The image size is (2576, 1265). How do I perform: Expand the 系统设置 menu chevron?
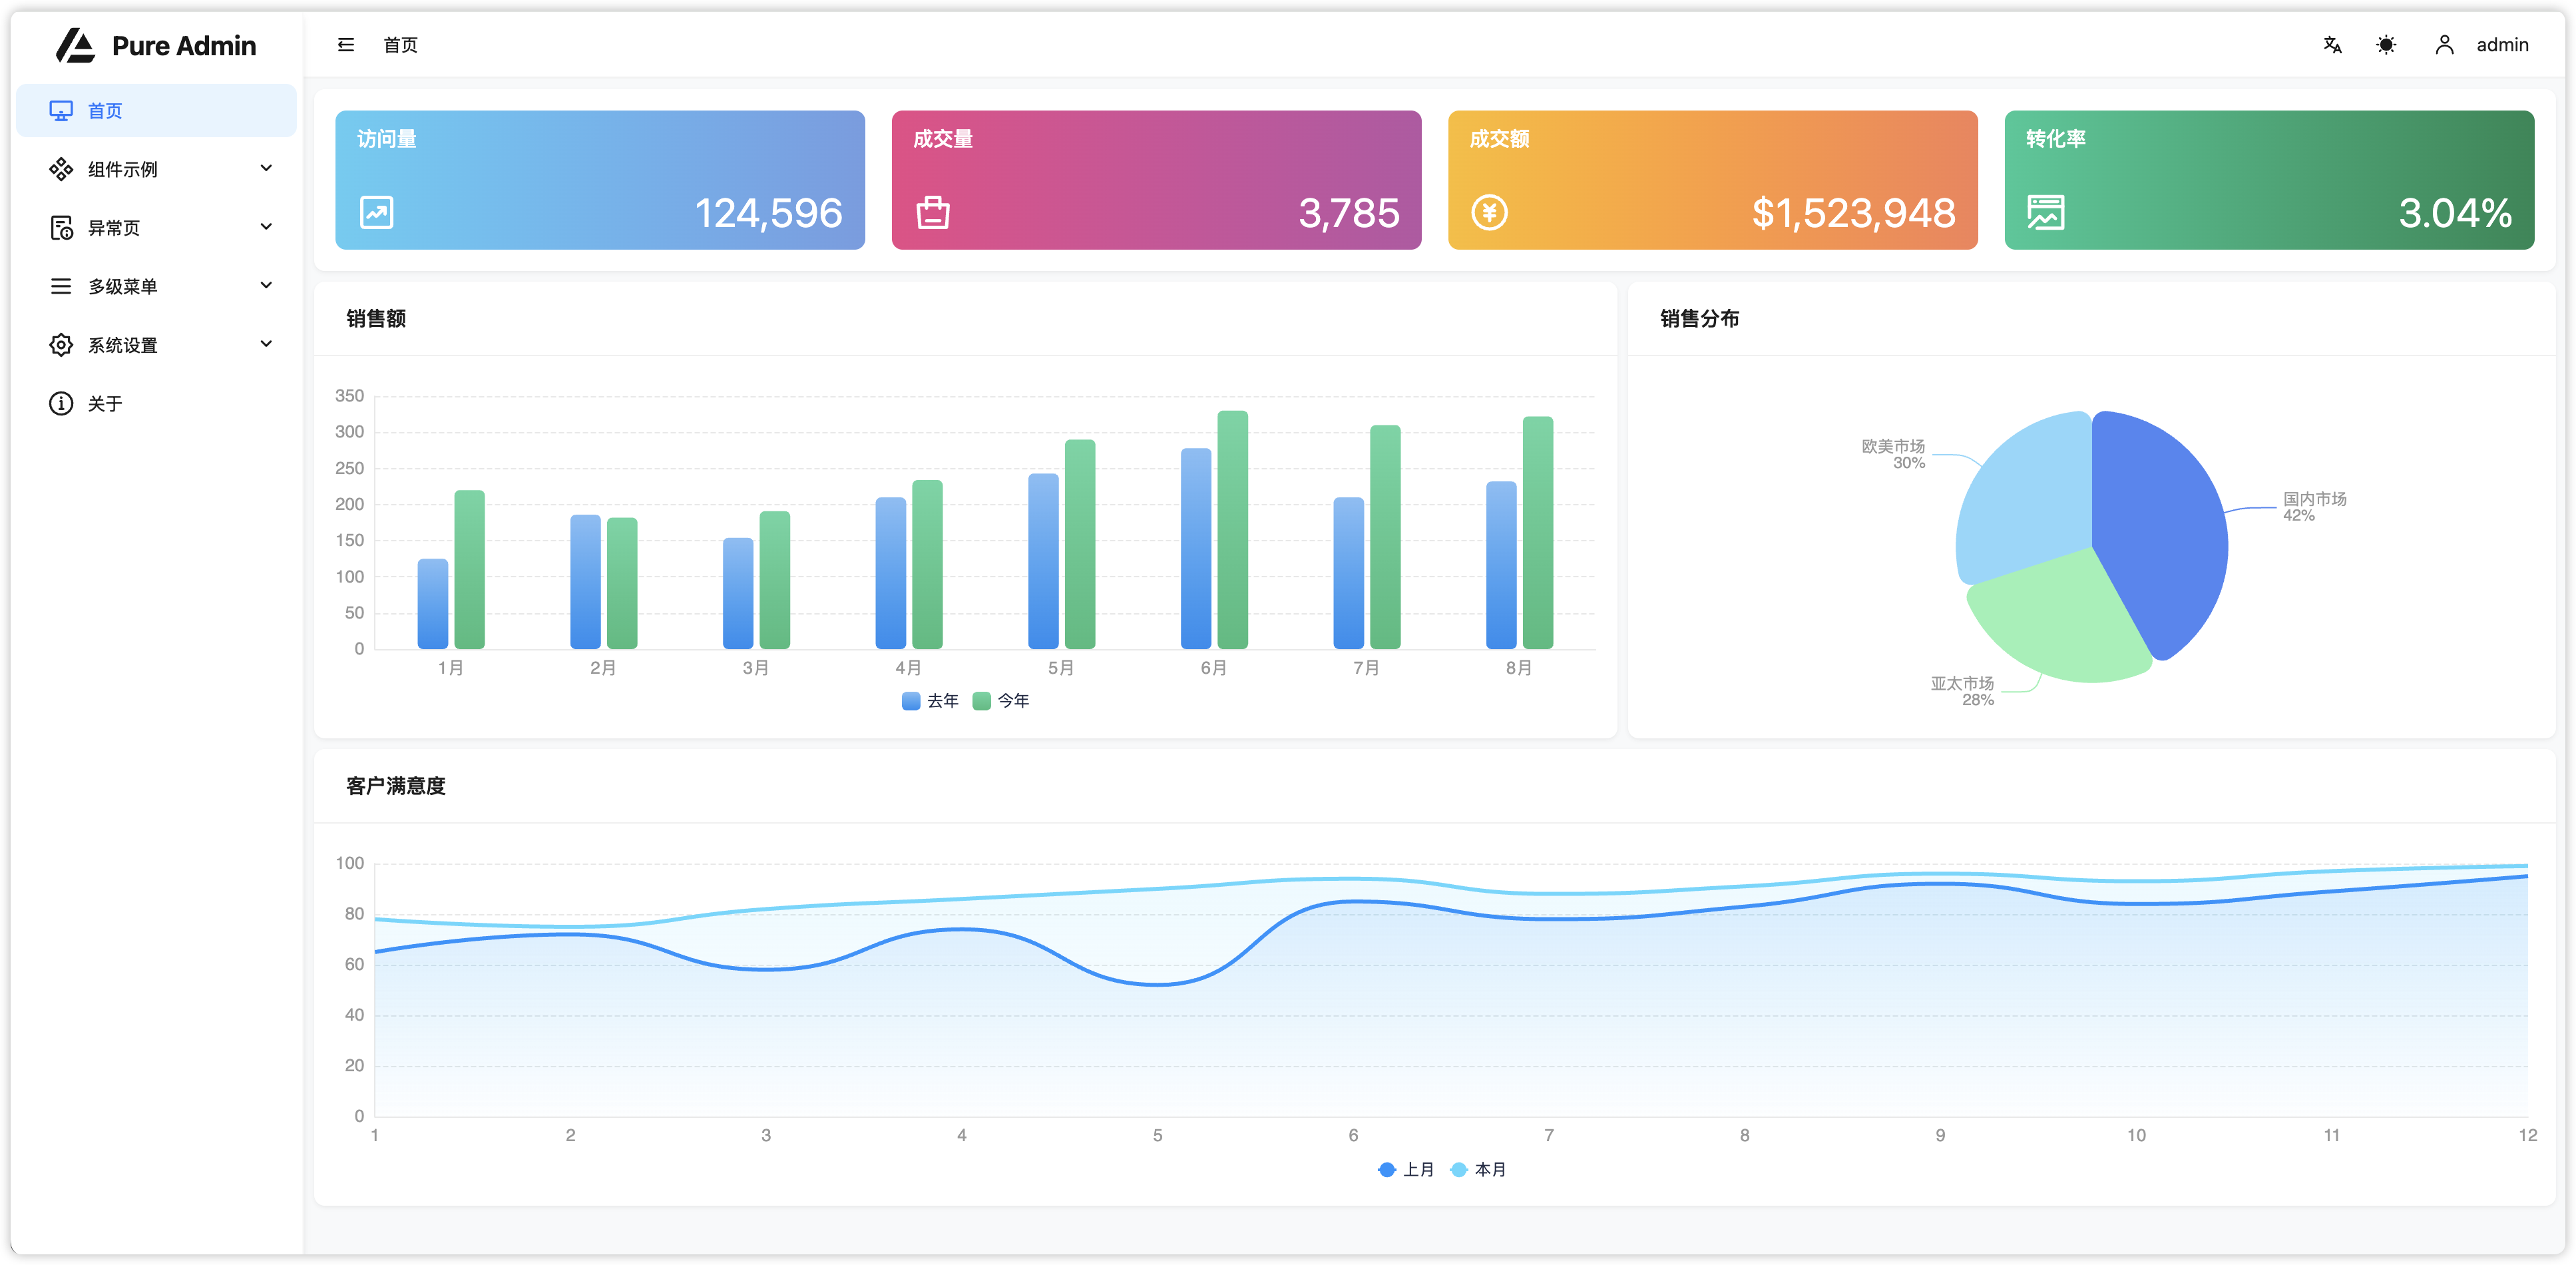(x=266, y=344)
